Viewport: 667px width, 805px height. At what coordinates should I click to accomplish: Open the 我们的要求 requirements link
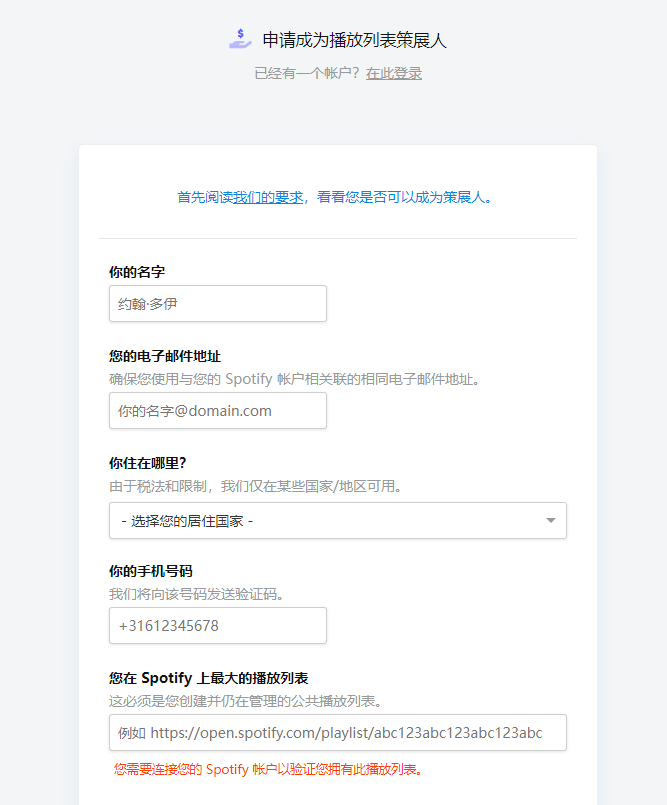[268, 197]
